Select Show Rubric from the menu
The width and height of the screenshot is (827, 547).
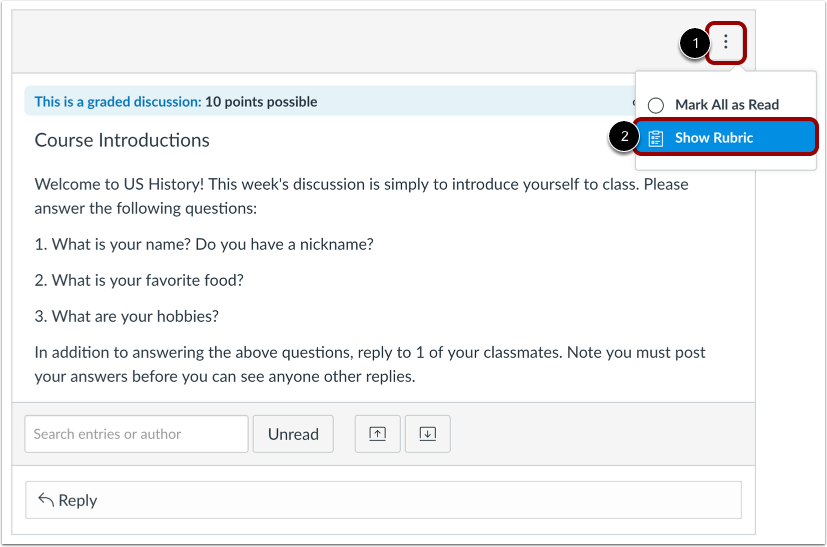[x=726, y=138]
